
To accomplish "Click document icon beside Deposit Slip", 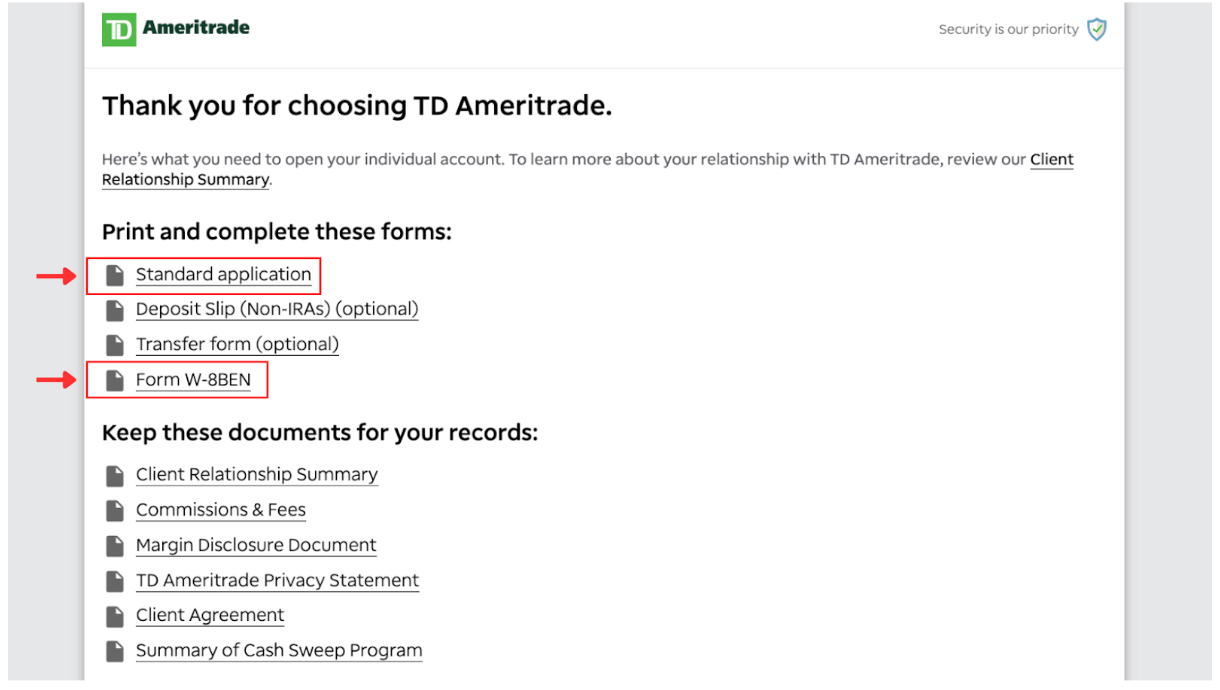I will pos(116,310).
